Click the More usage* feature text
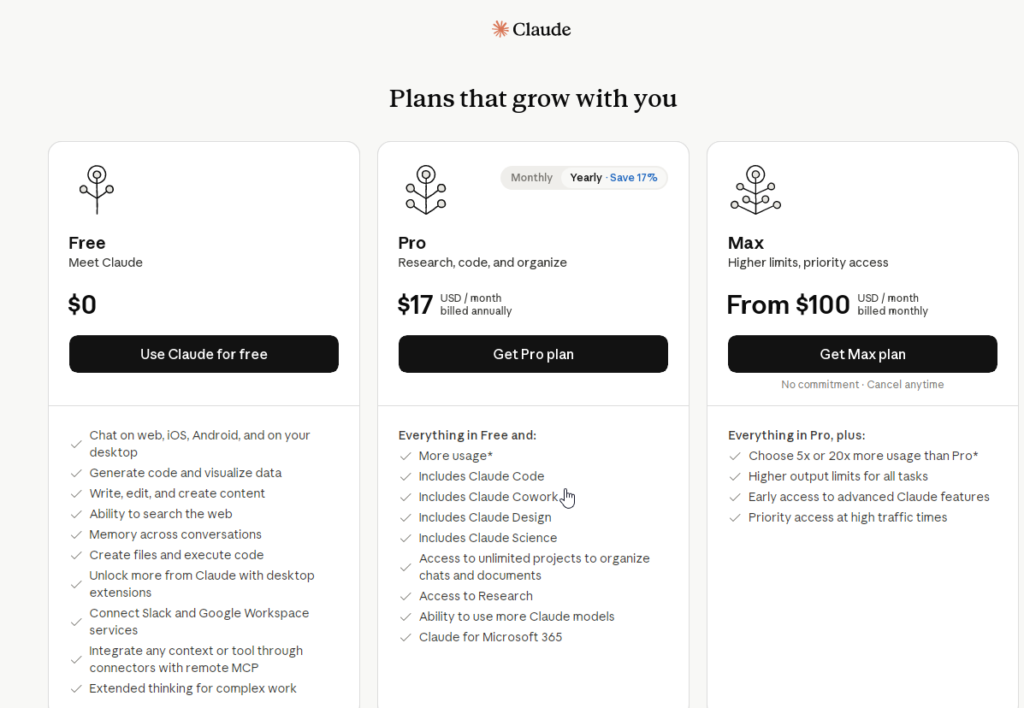This screenshot has width=1024, height=708. pos(456,456)
